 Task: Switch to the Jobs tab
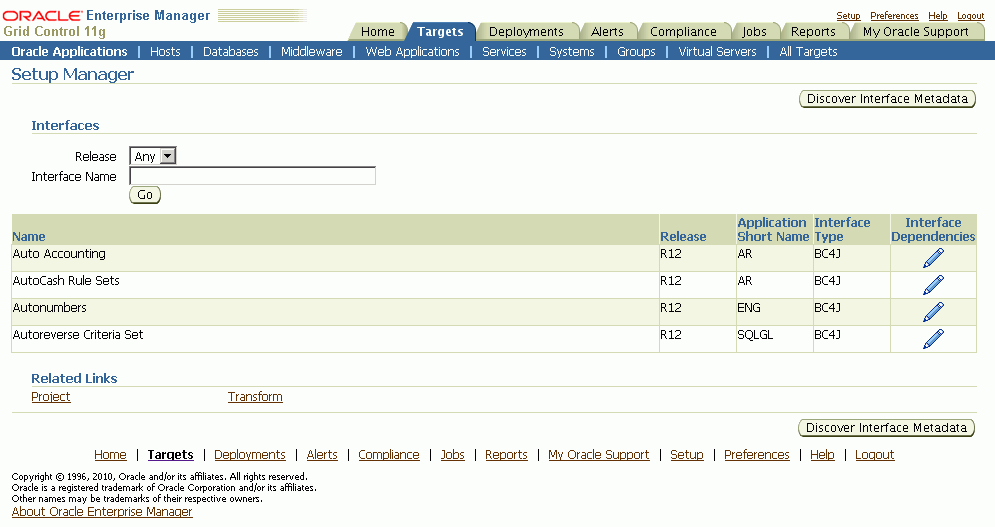point(754,32)
